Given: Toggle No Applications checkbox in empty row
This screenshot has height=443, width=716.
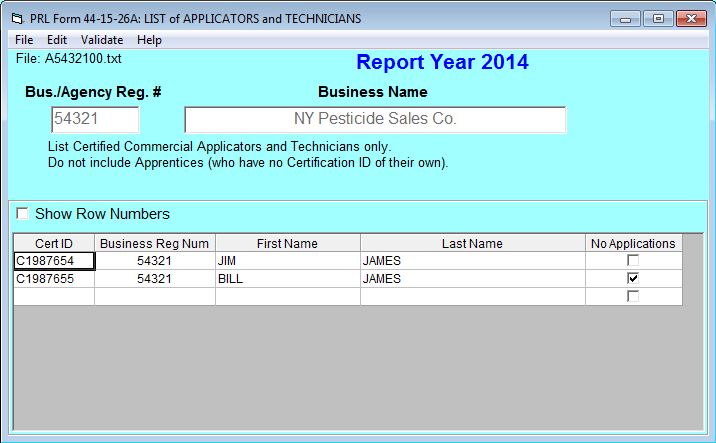Looking at the screenshot, I should point(632,297).
